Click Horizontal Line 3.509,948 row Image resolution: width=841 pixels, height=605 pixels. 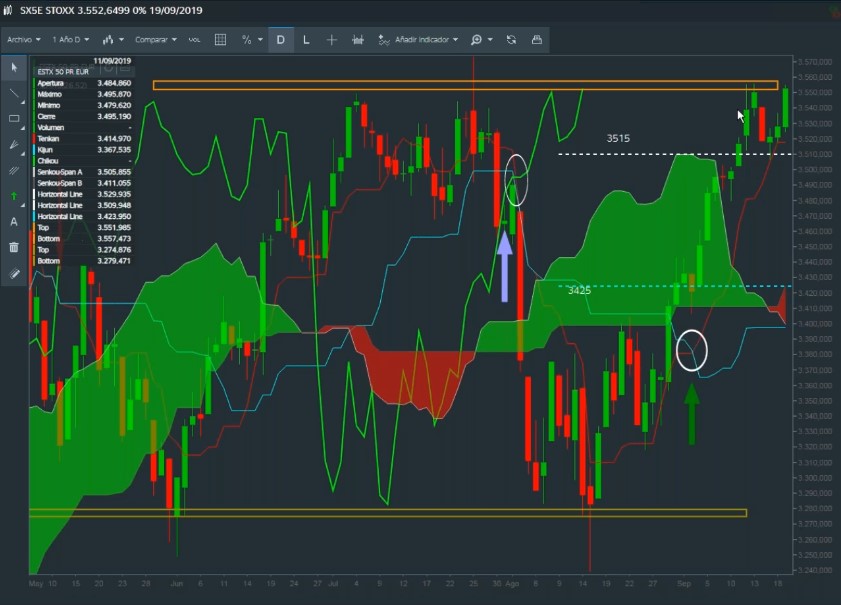point(83,205)
